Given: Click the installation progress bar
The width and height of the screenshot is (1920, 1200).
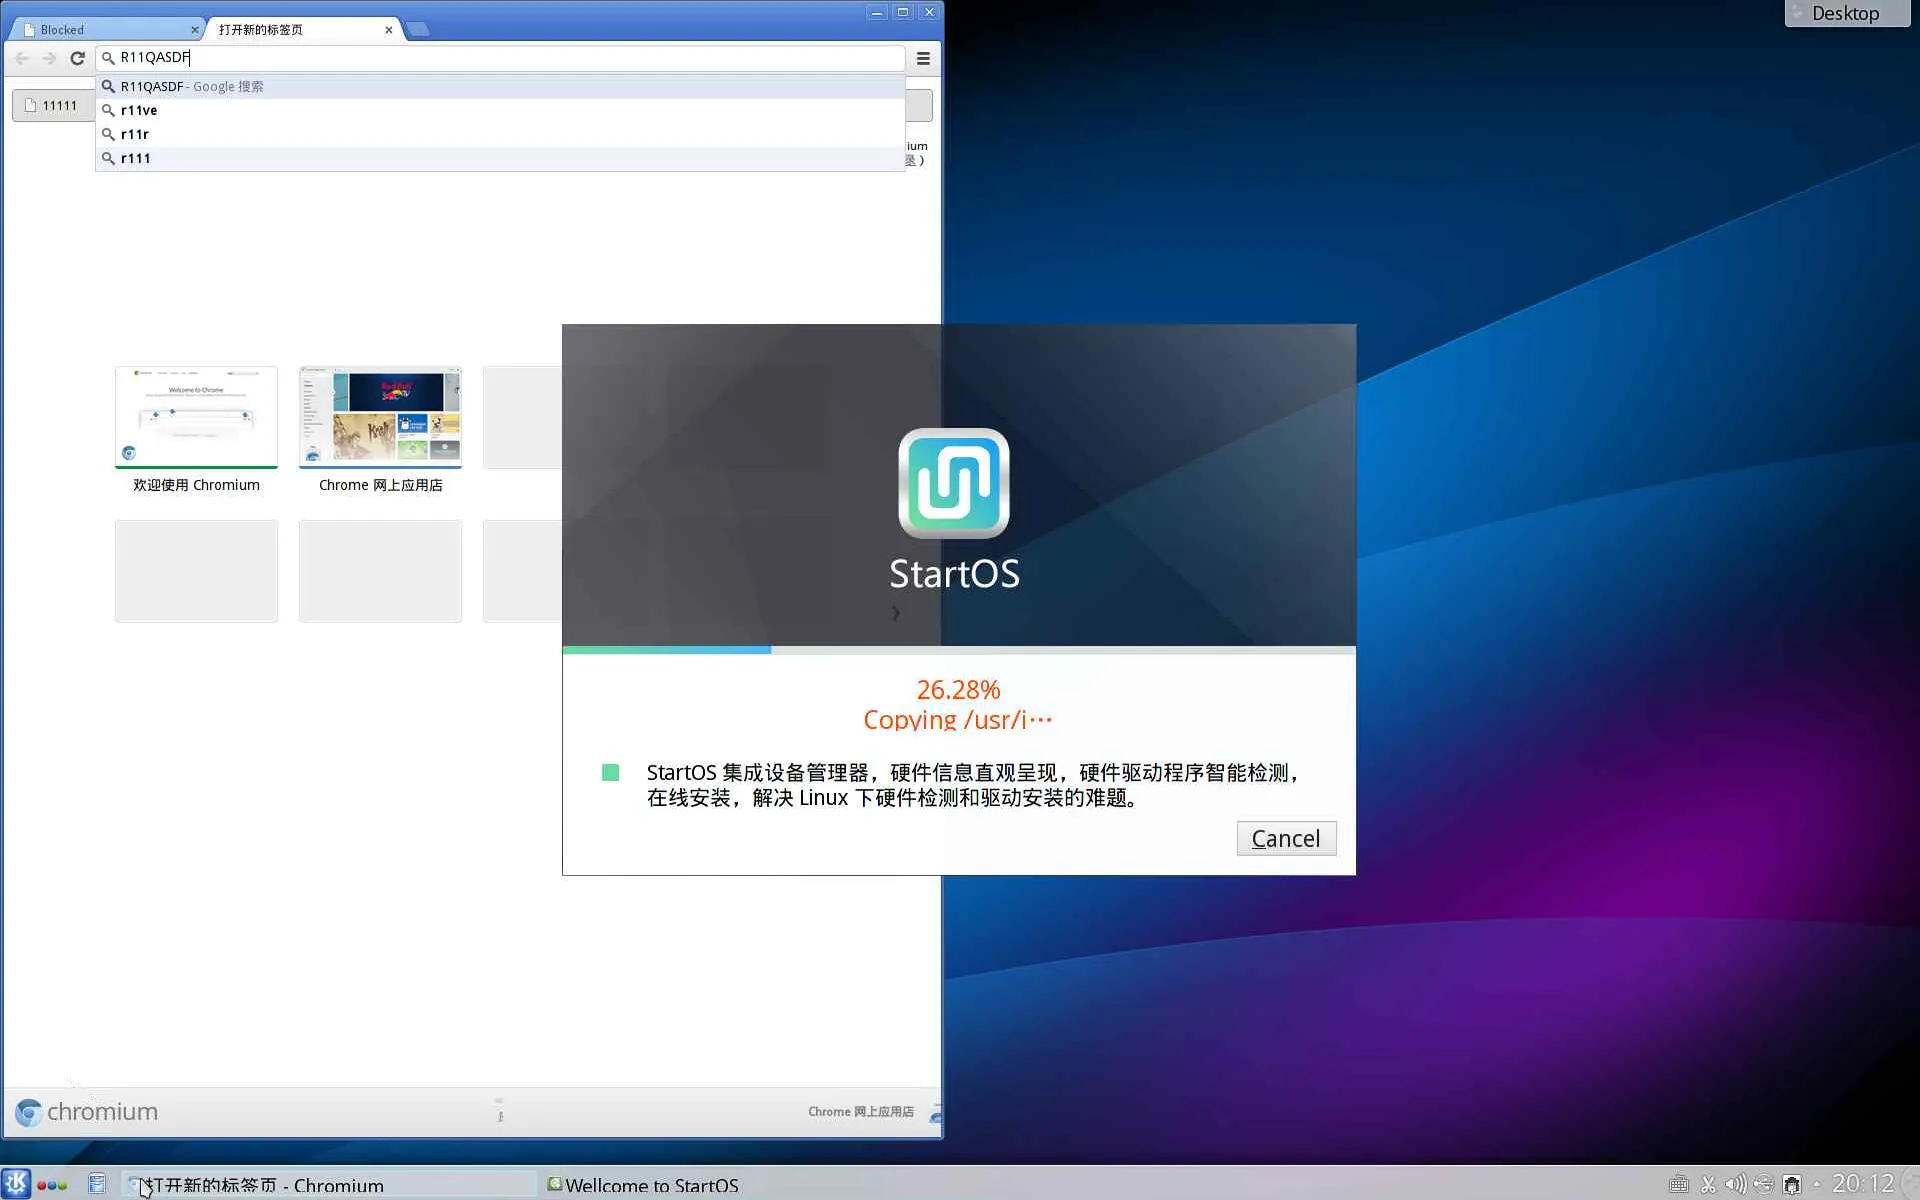Looking at the screenshot, I should [958, 650].
